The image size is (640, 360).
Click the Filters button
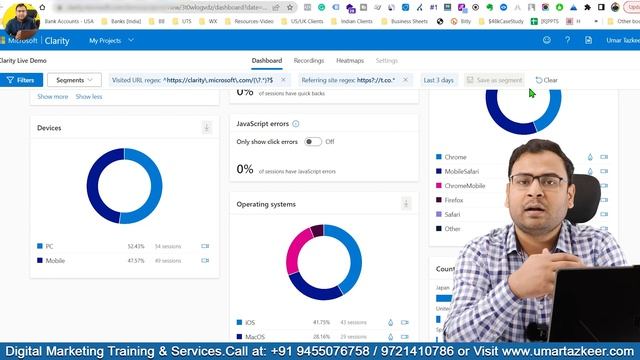pos(21,80)
